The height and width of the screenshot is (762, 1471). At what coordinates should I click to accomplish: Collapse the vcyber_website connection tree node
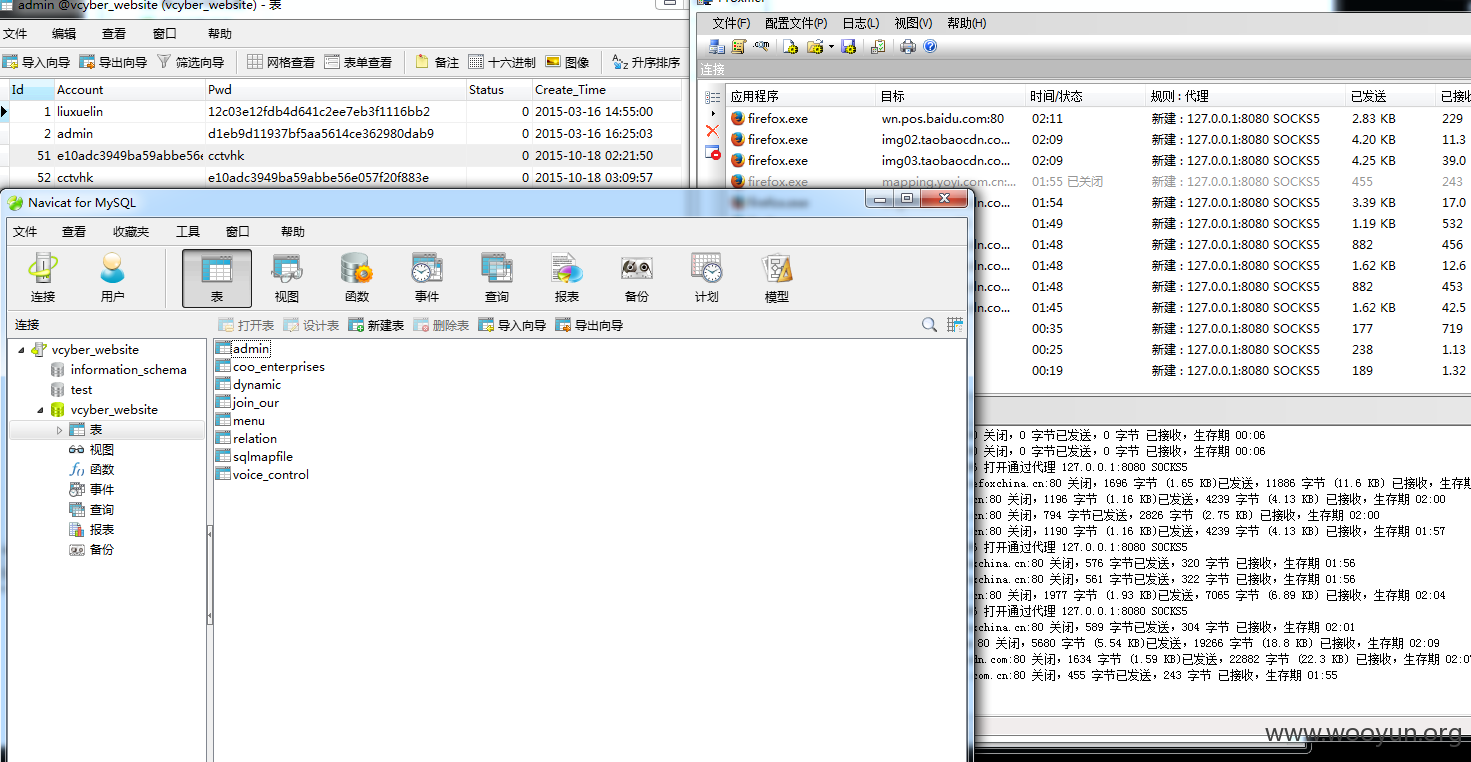pyautogui.click(x=22, y=350)
